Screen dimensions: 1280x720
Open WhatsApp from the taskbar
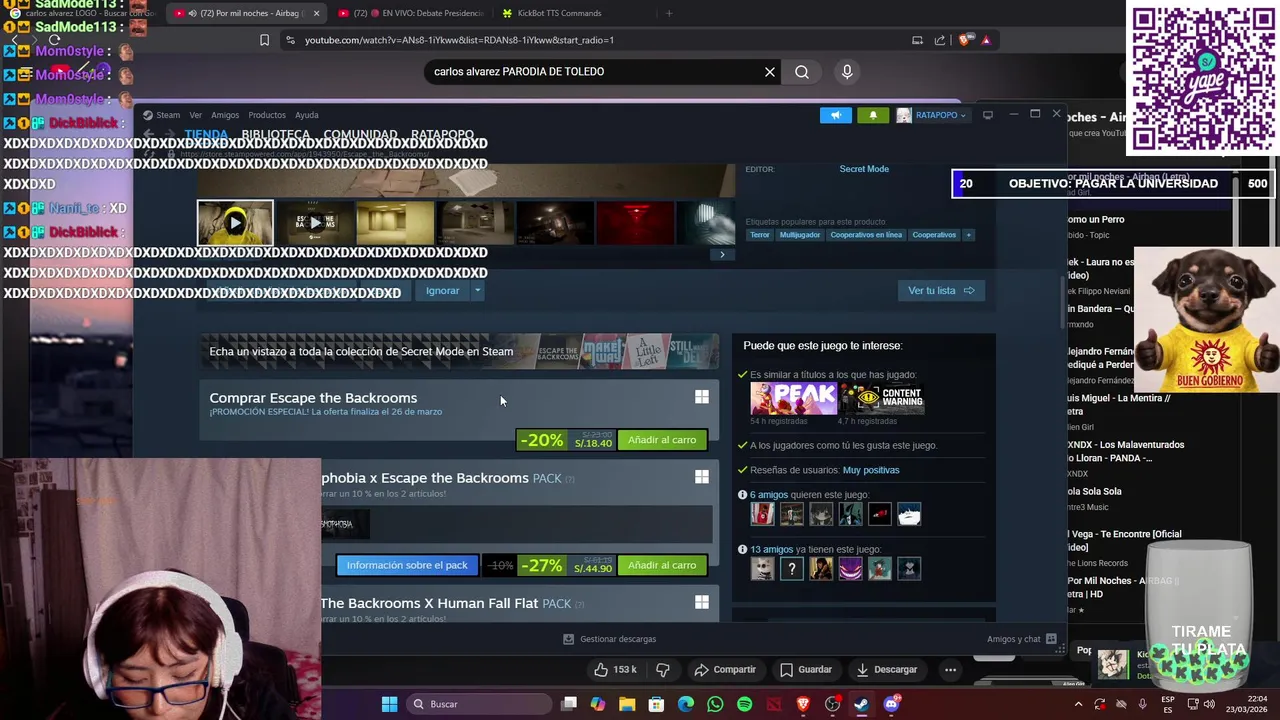pyautogui.click(x=715, y=704)
